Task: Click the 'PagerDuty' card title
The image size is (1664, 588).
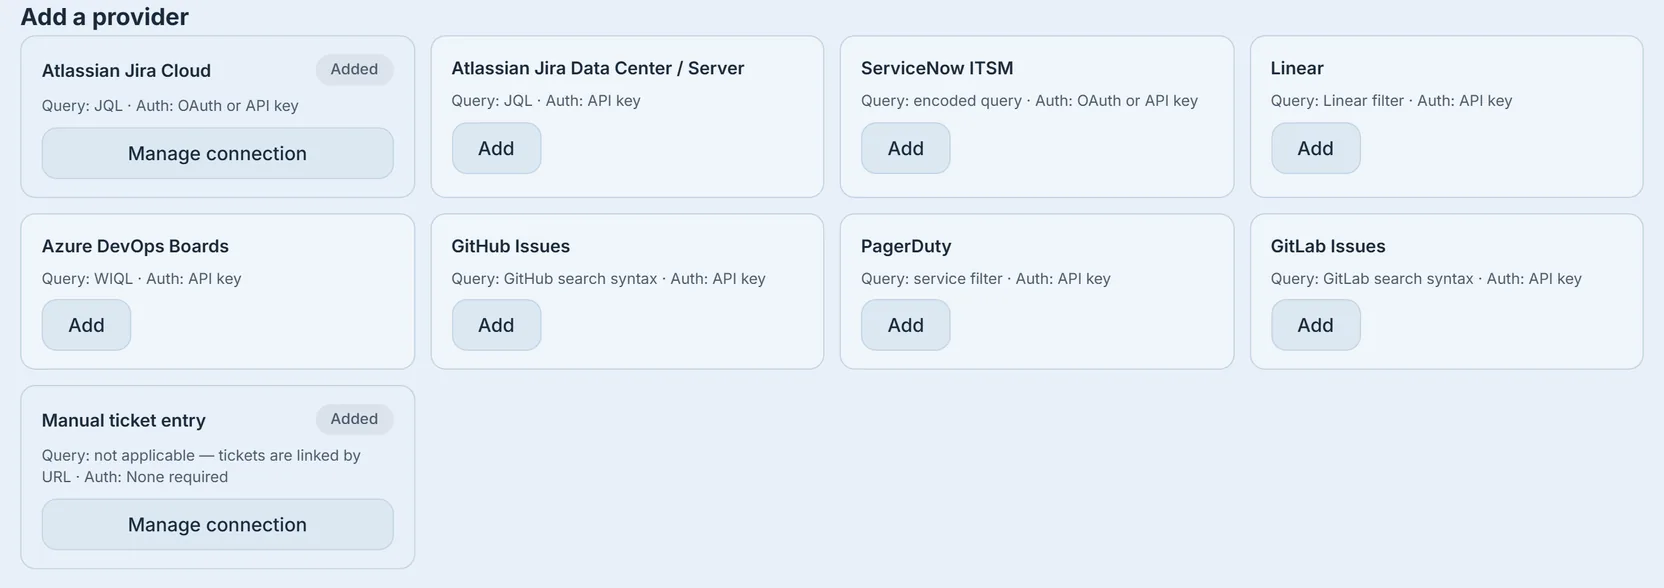Action: [906, 246]
